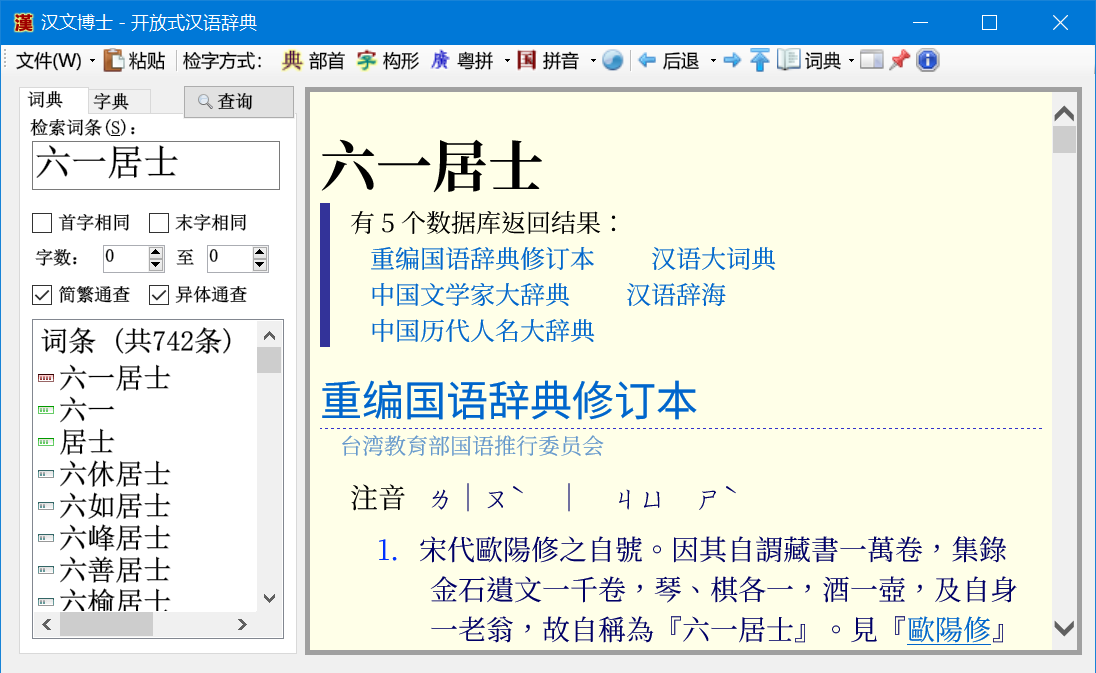Select 六一居士 in the entry list
Screen dimensions: 1096x673
point(115,379)
